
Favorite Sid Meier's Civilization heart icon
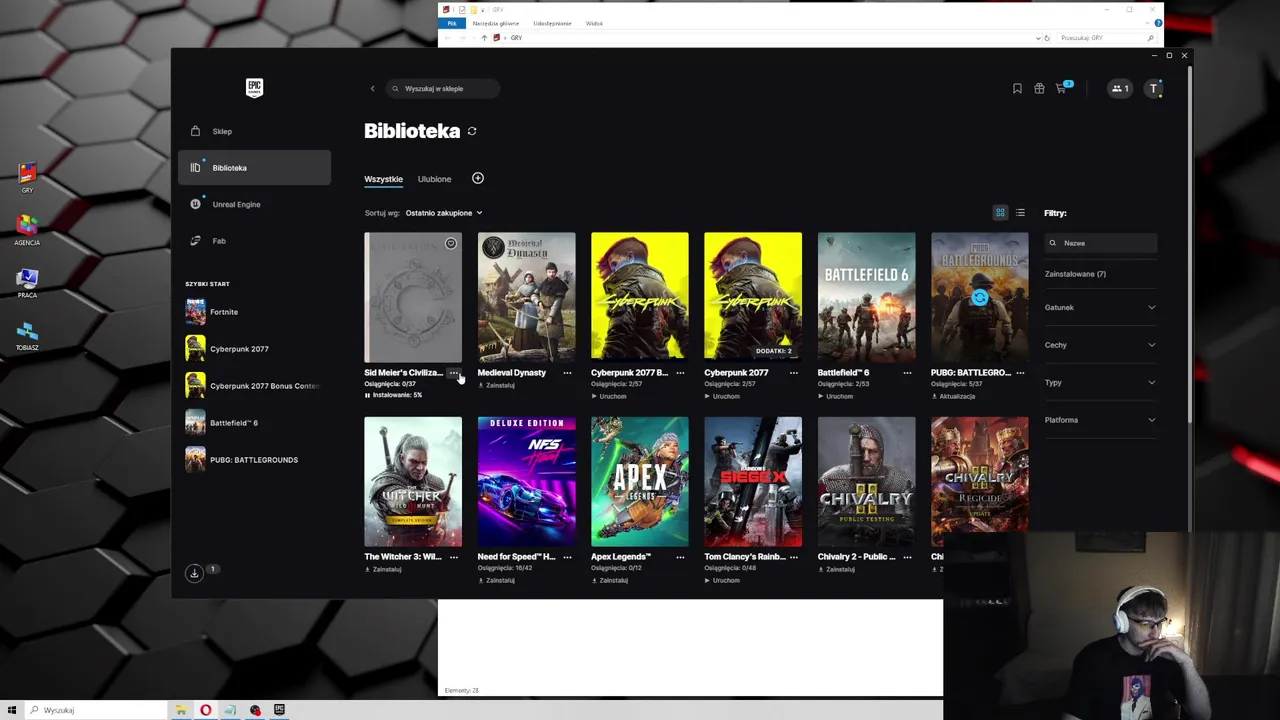451,244
